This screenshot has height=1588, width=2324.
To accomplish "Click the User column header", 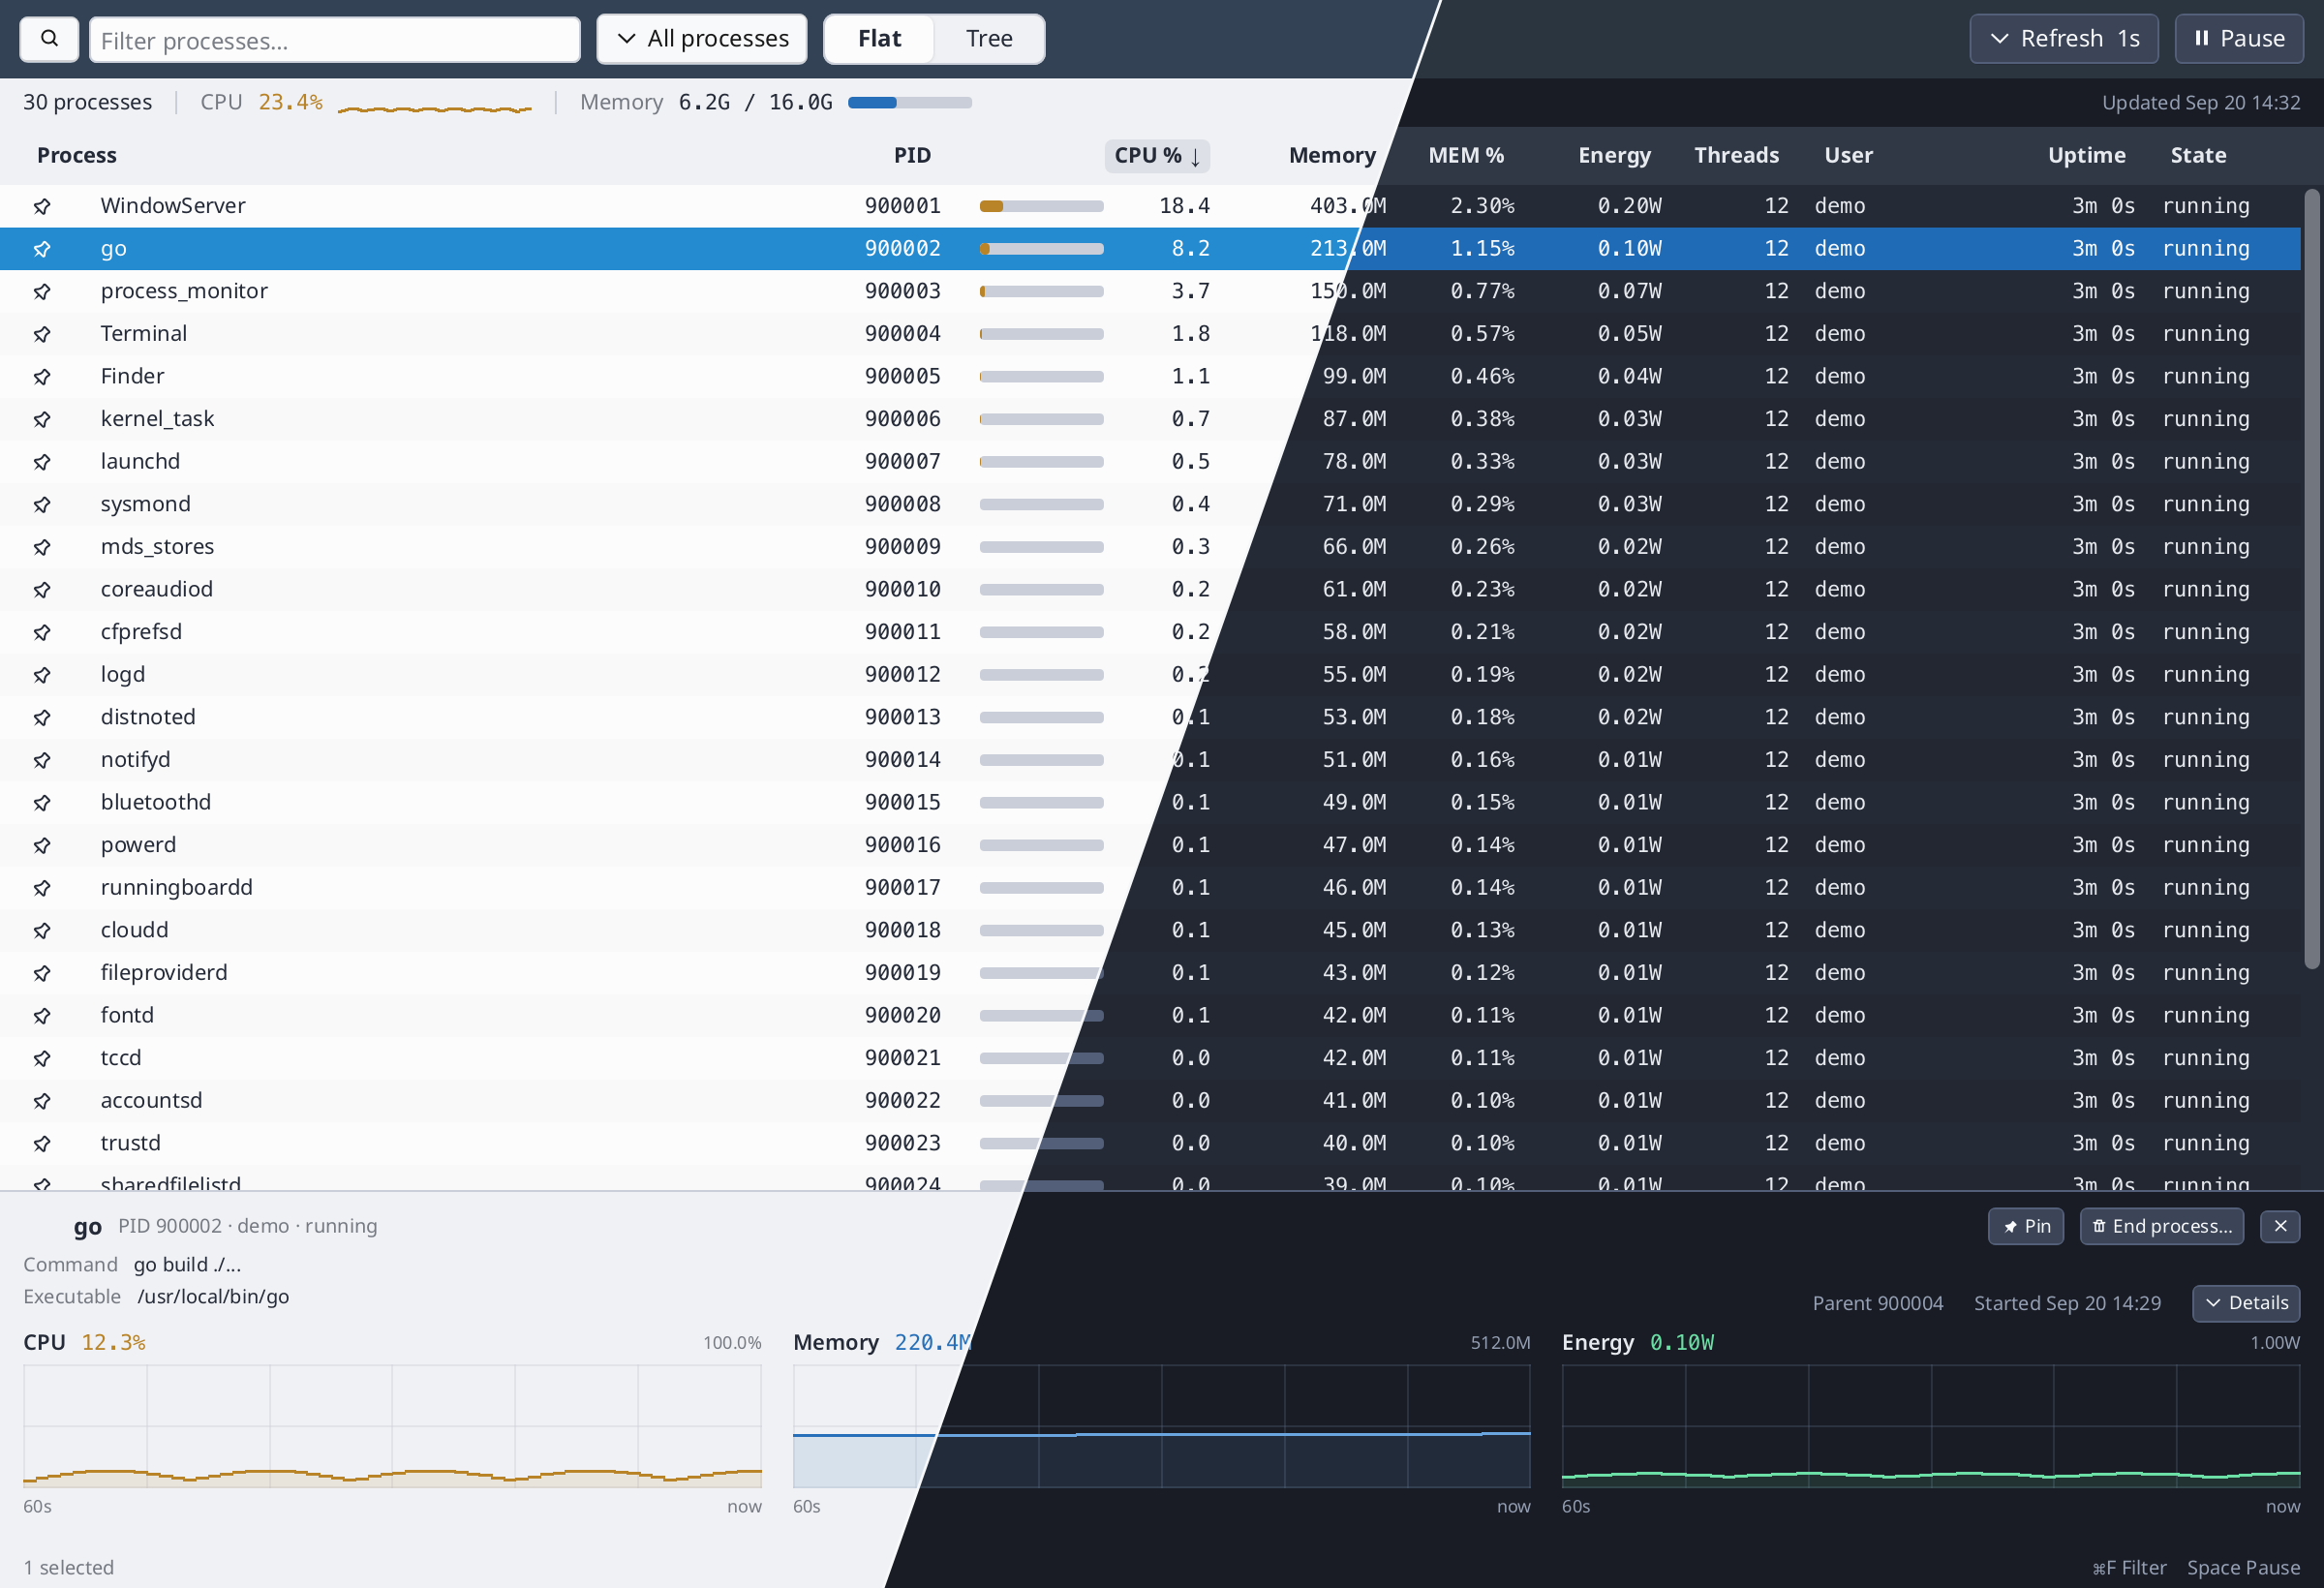I will 1848,155.
